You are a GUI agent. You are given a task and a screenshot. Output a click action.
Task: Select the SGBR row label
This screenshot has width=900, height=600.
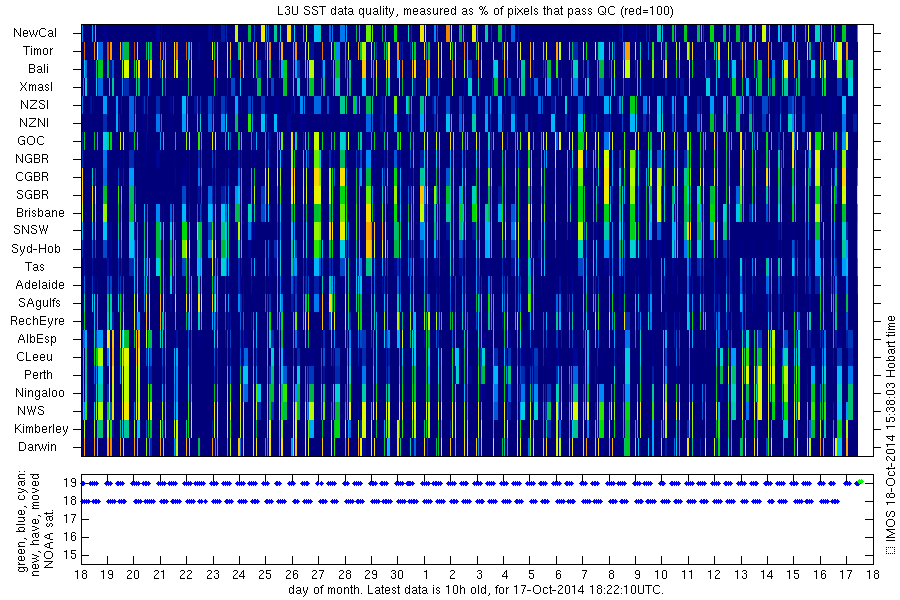(x=33, y=195)
